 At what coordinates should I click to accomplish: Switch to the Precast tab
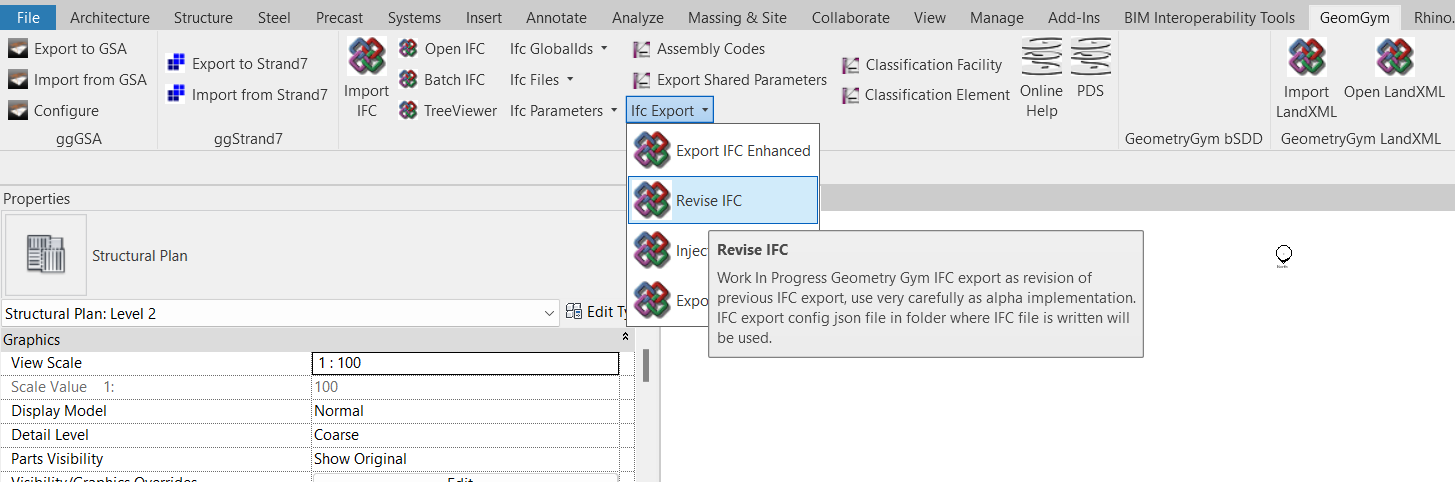point(339,17)
